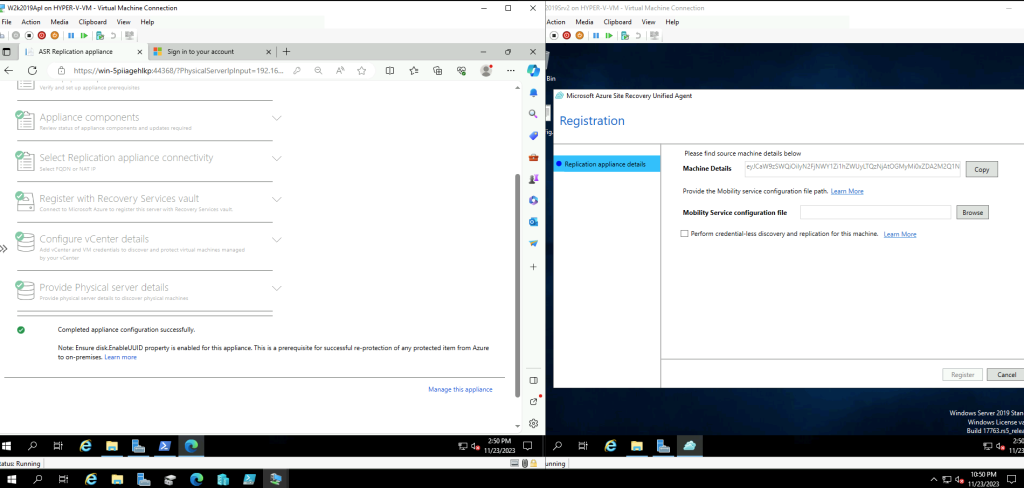Click the orange Save icon in W2k2019Apl toolbar

coord(54,35)
